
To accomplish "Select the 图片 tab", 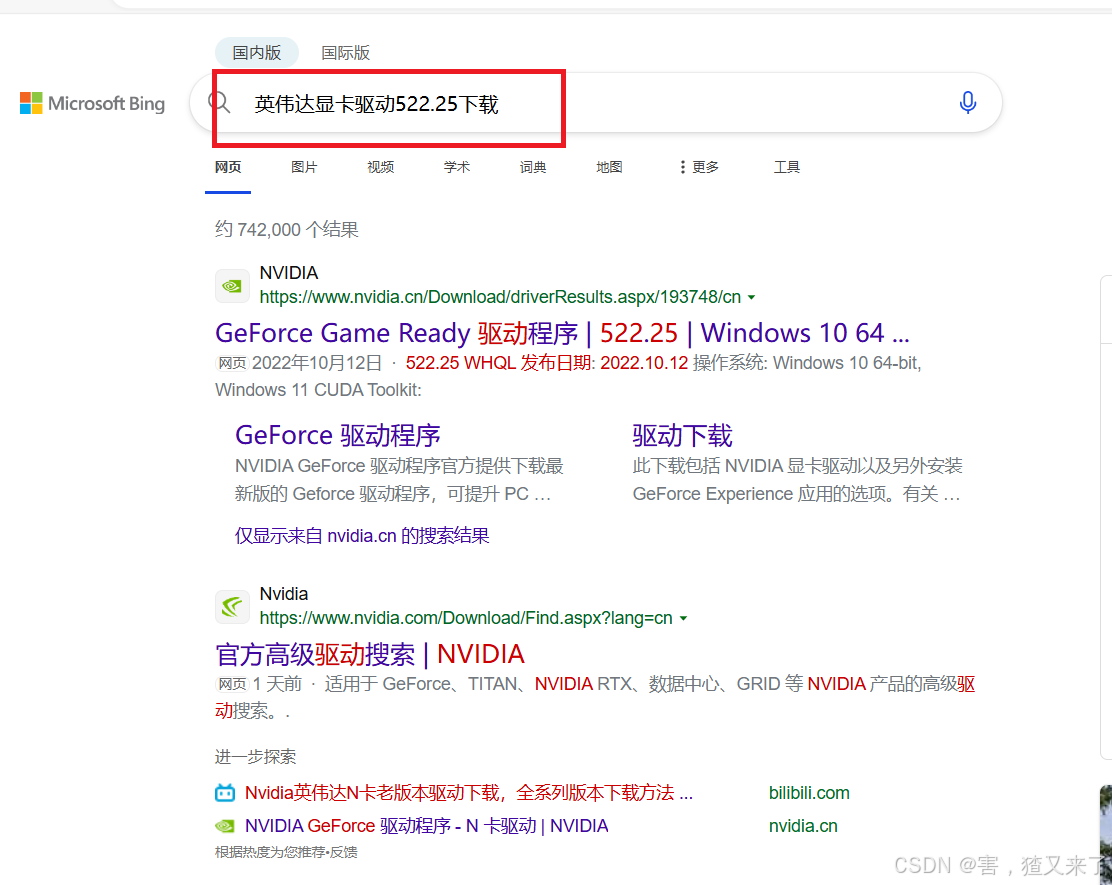I will coord(304,167).
